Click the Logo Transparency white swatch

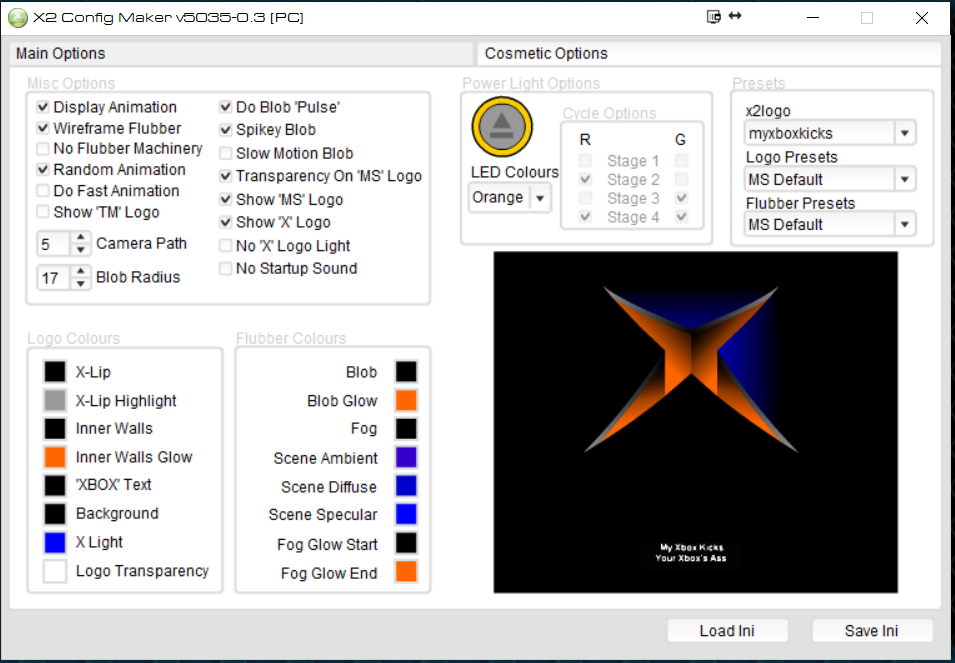[55, 571]
